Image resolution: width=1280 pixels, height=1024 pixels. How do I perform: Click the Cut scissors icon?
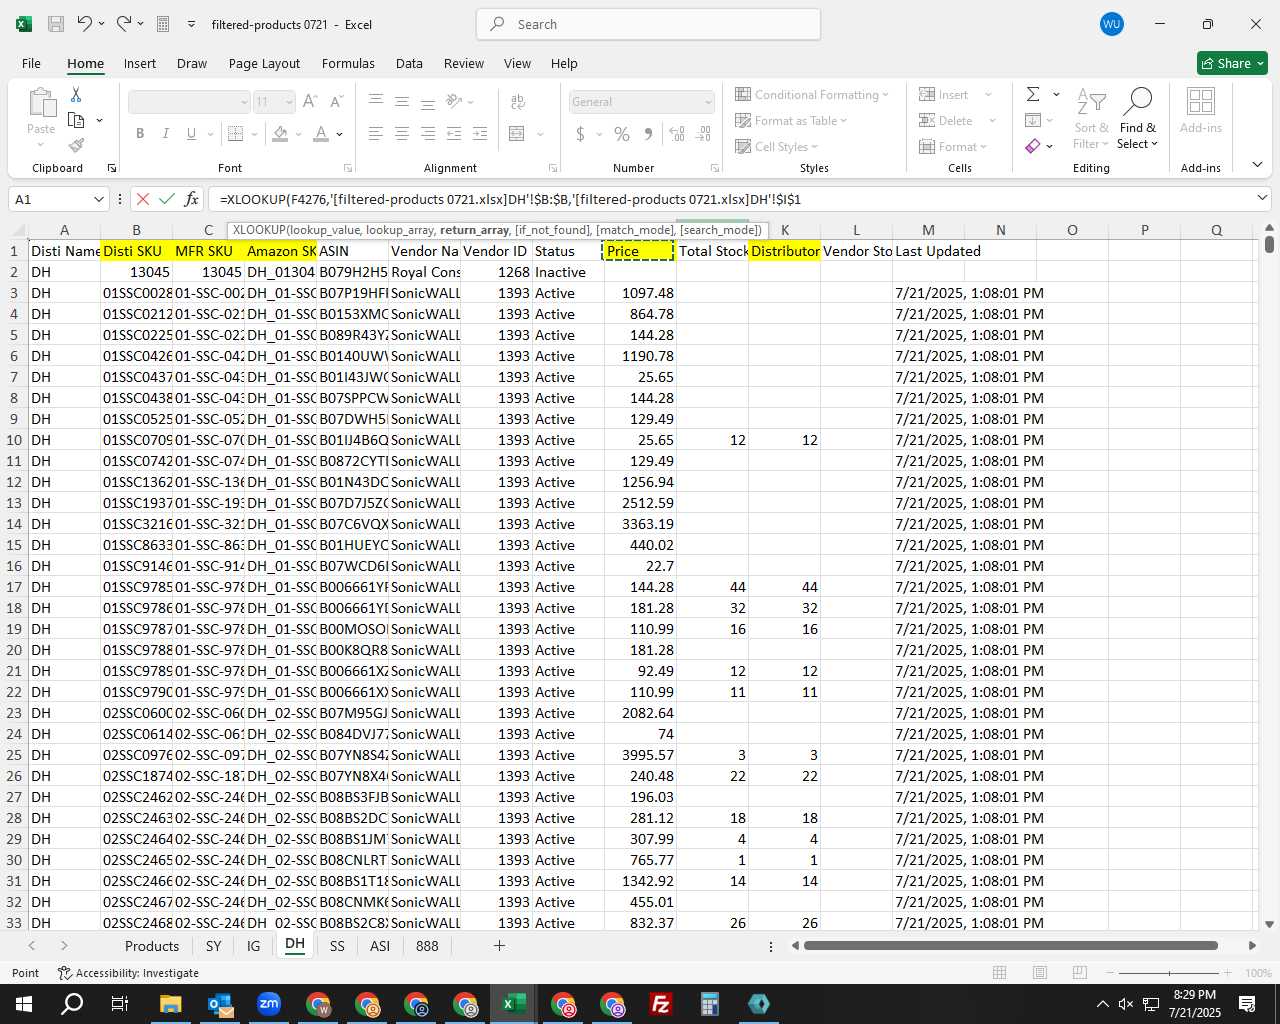point(76,94)
